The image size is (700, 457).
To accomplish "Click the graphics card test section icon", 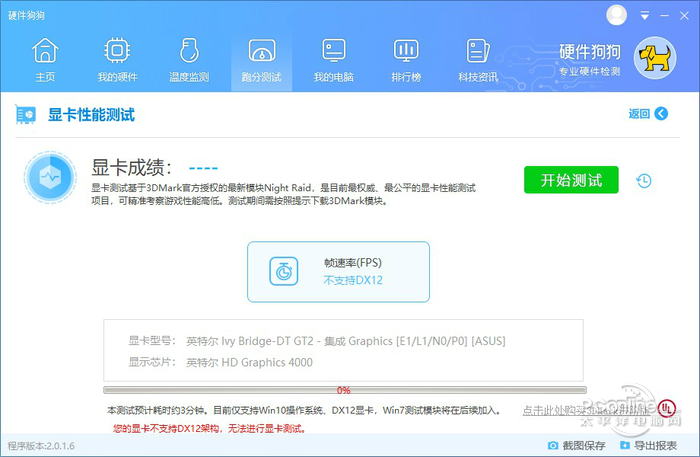I will pyautogui.click(x=25, y=114).
